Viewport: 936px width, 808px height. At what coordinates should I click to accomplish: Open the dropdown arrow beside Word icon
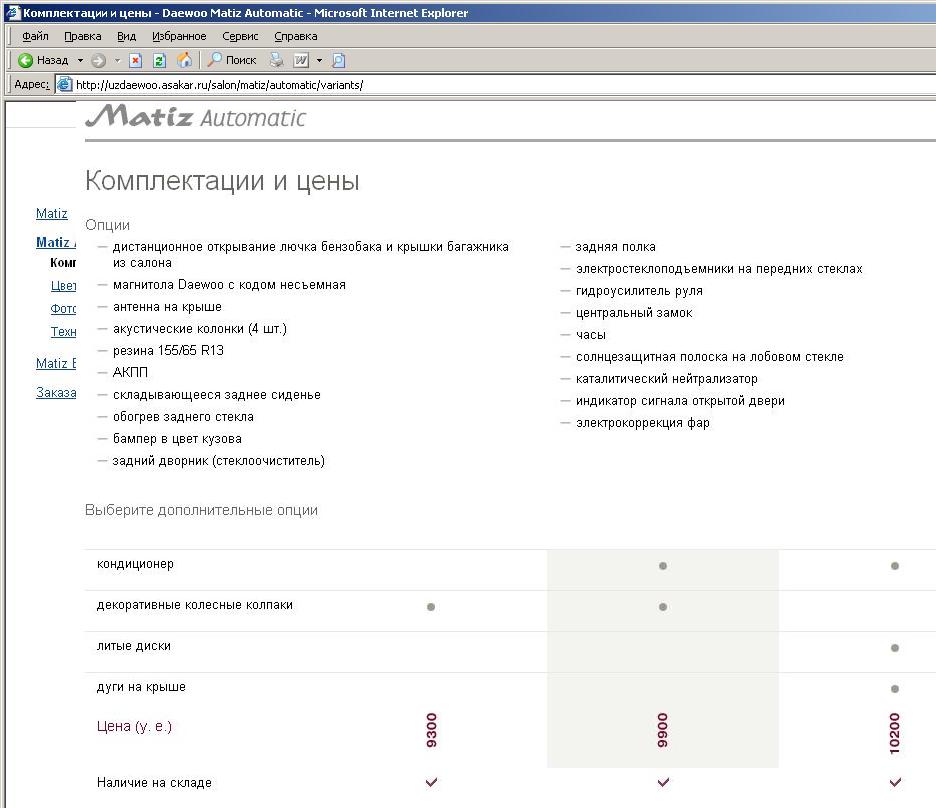(319, 60)
